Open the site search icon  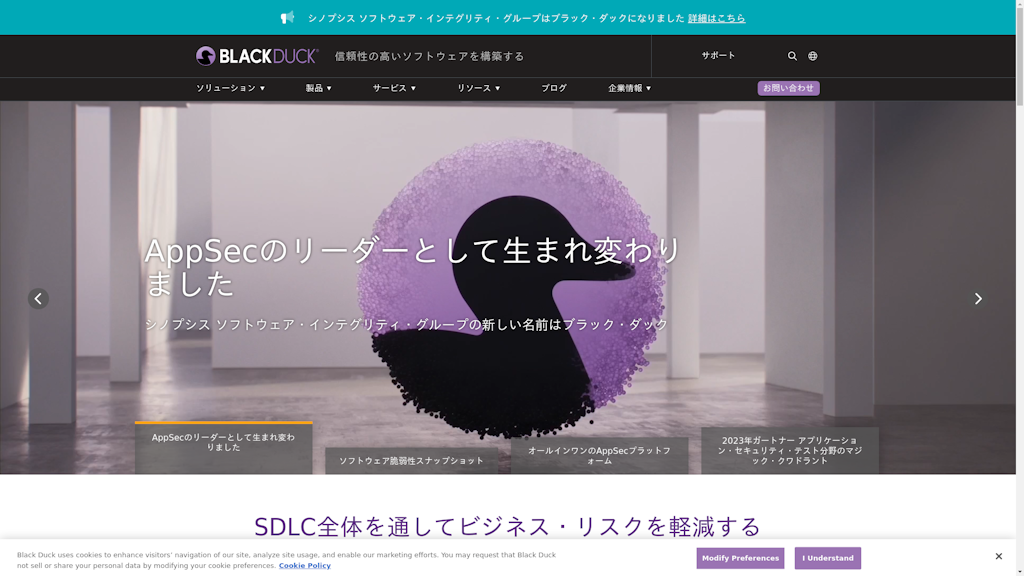click(791, 56)
